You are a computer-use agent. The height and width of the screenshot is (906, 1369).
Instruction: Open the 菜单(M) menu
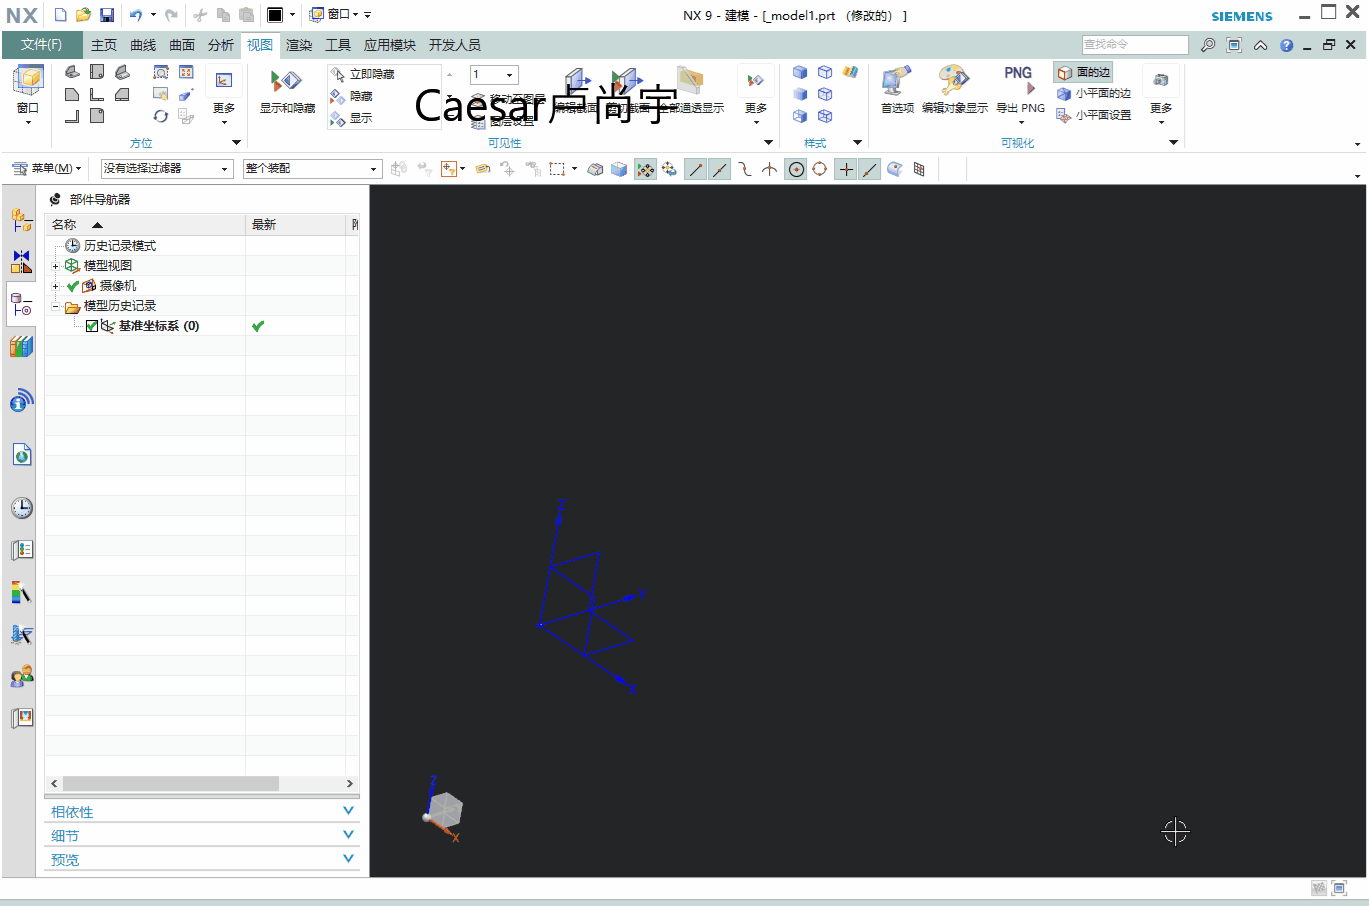tap(45, 168)
